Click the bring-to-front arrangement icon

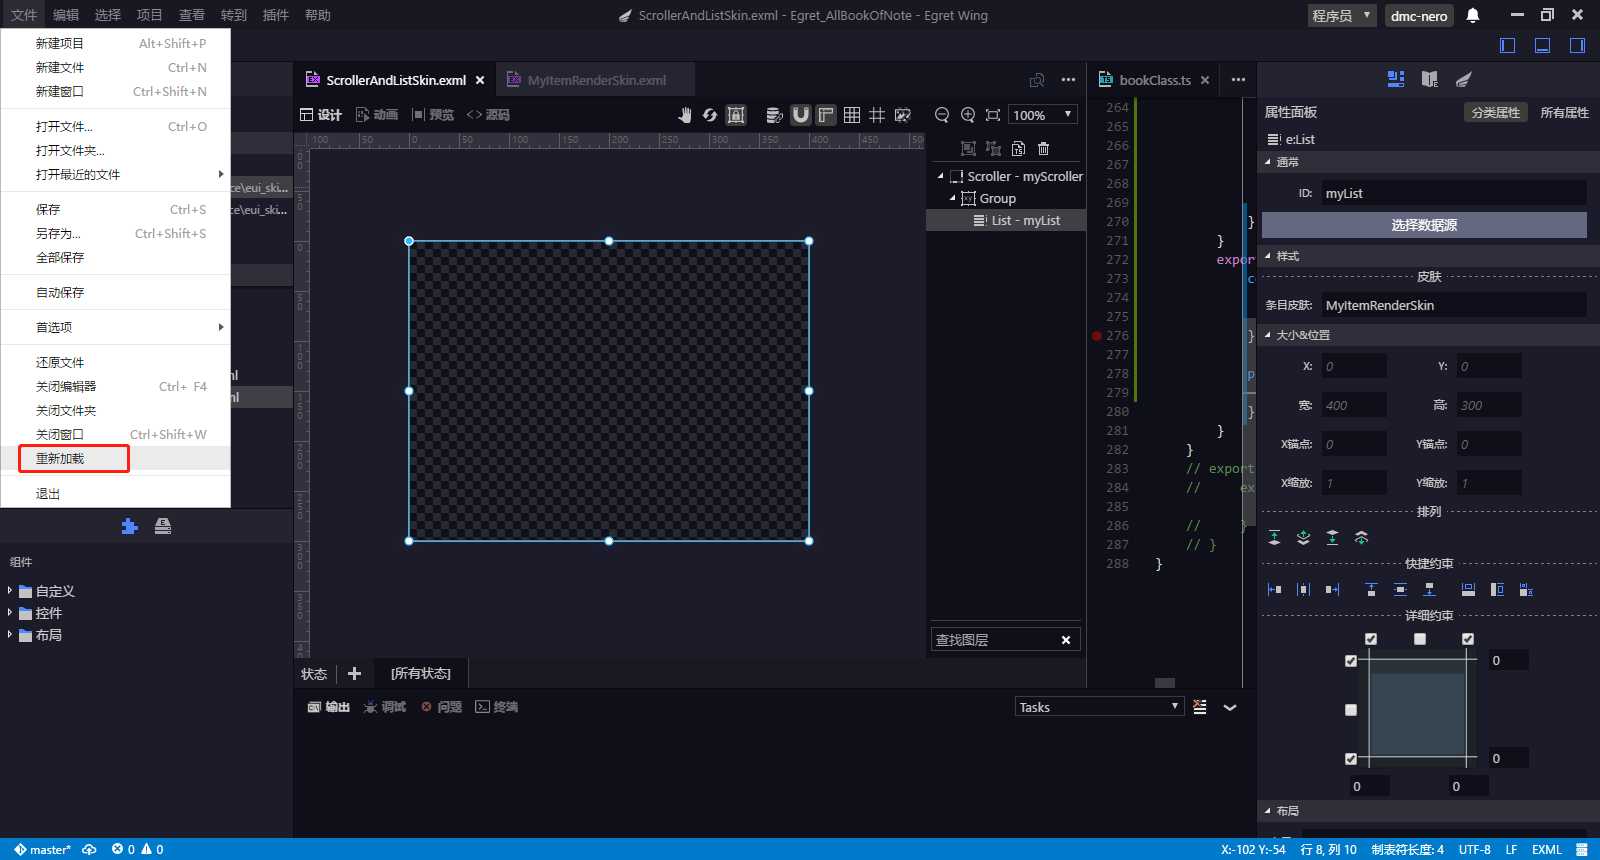tap(1274, 538)
